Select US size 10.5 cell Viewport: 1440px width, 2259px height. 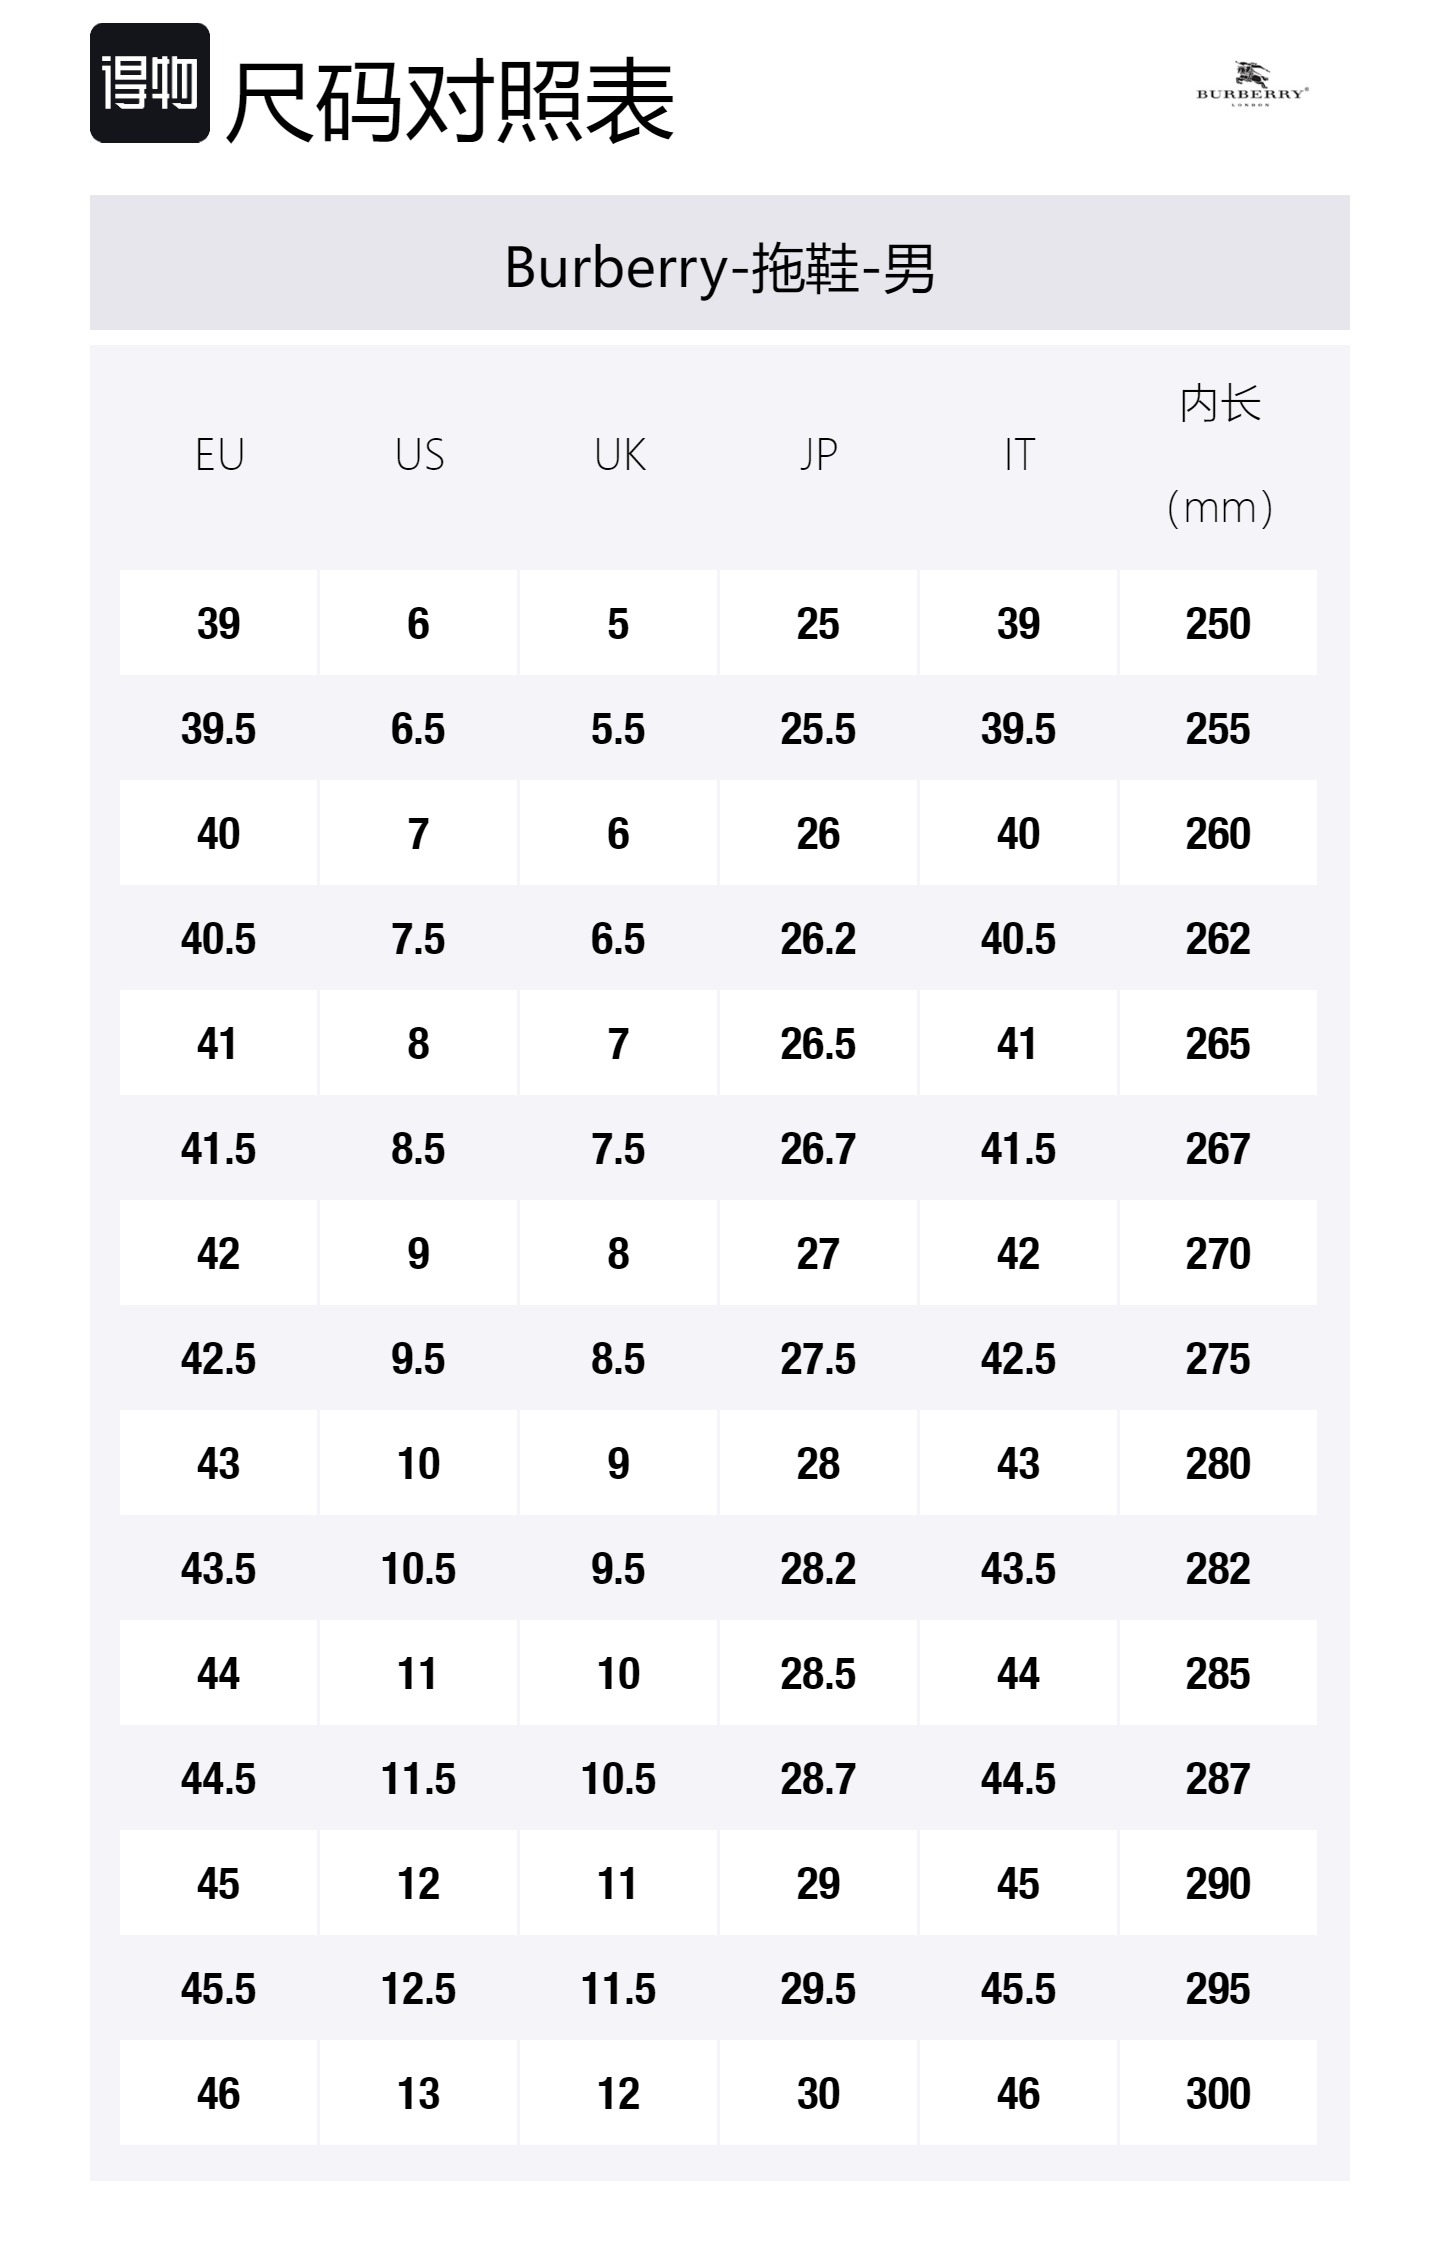418,1569
